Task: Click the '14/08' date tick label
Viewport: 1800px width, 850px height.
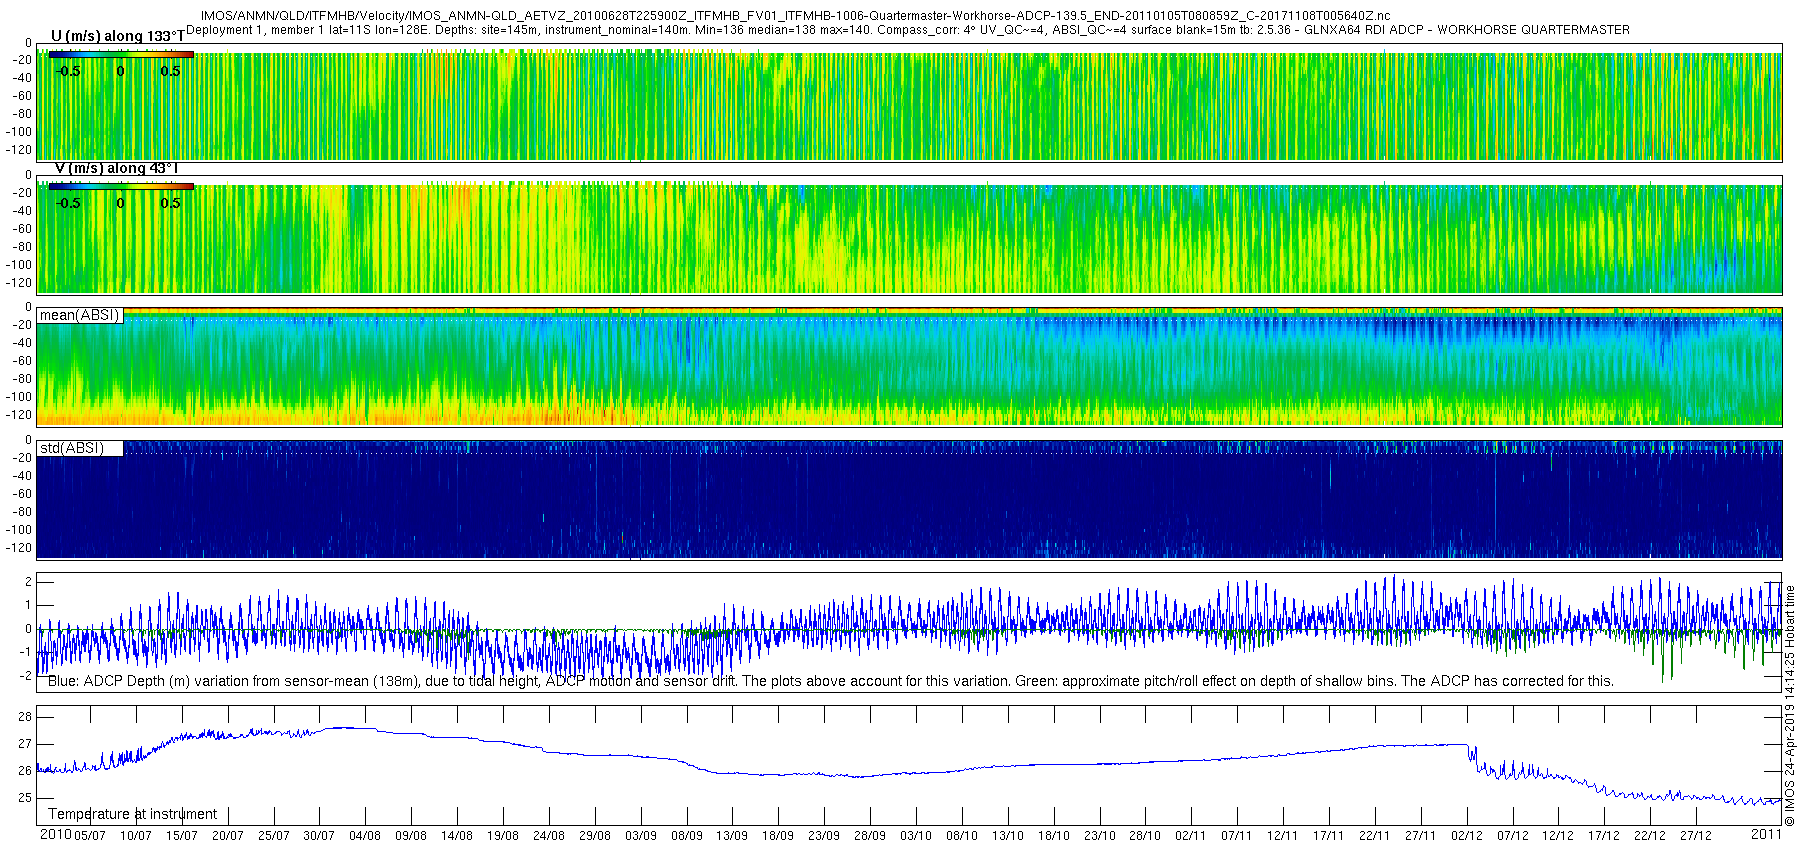Action: point(457,836)
